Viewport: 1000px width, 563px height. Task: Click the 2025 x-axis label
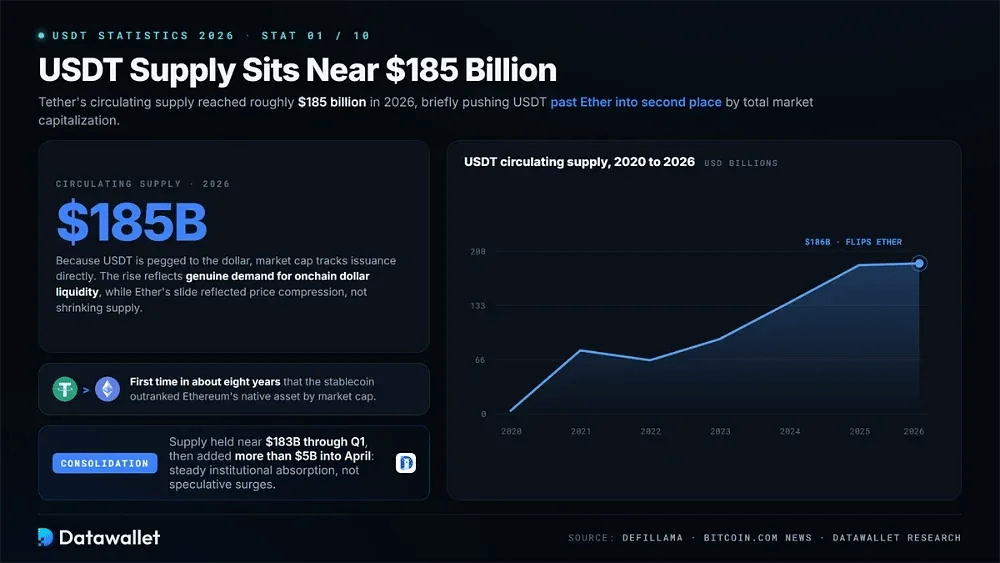pos(860,432)
